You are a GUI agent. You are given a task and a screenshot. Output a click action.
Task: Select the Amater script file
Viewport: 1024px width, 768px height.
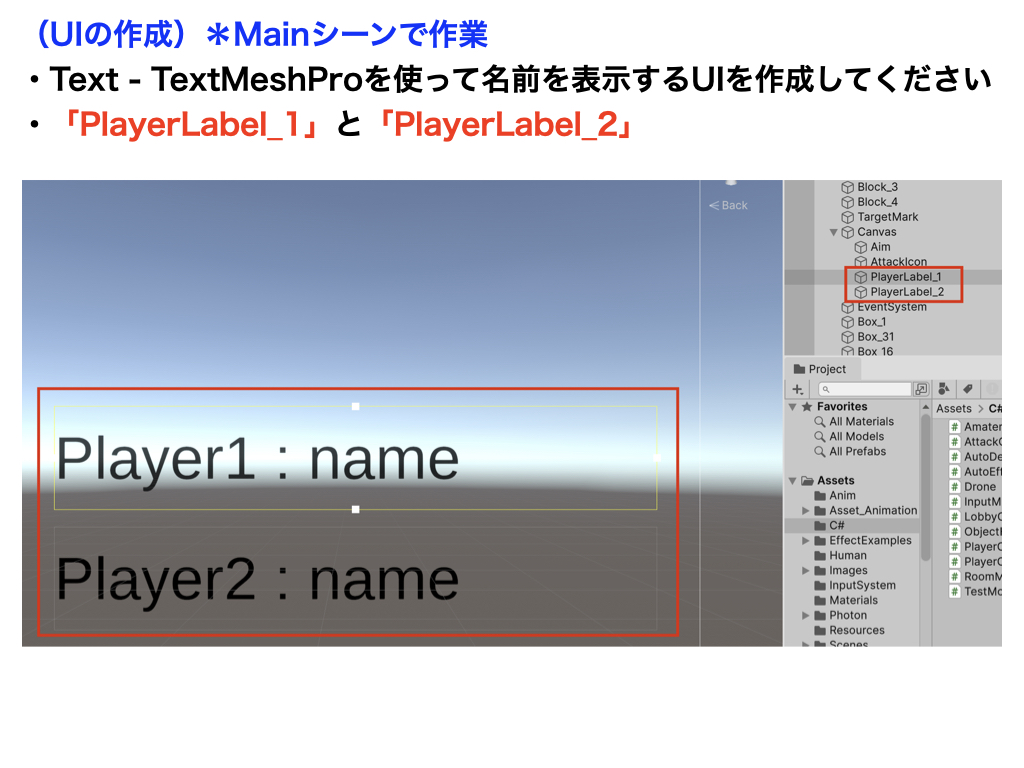point(975,427)
